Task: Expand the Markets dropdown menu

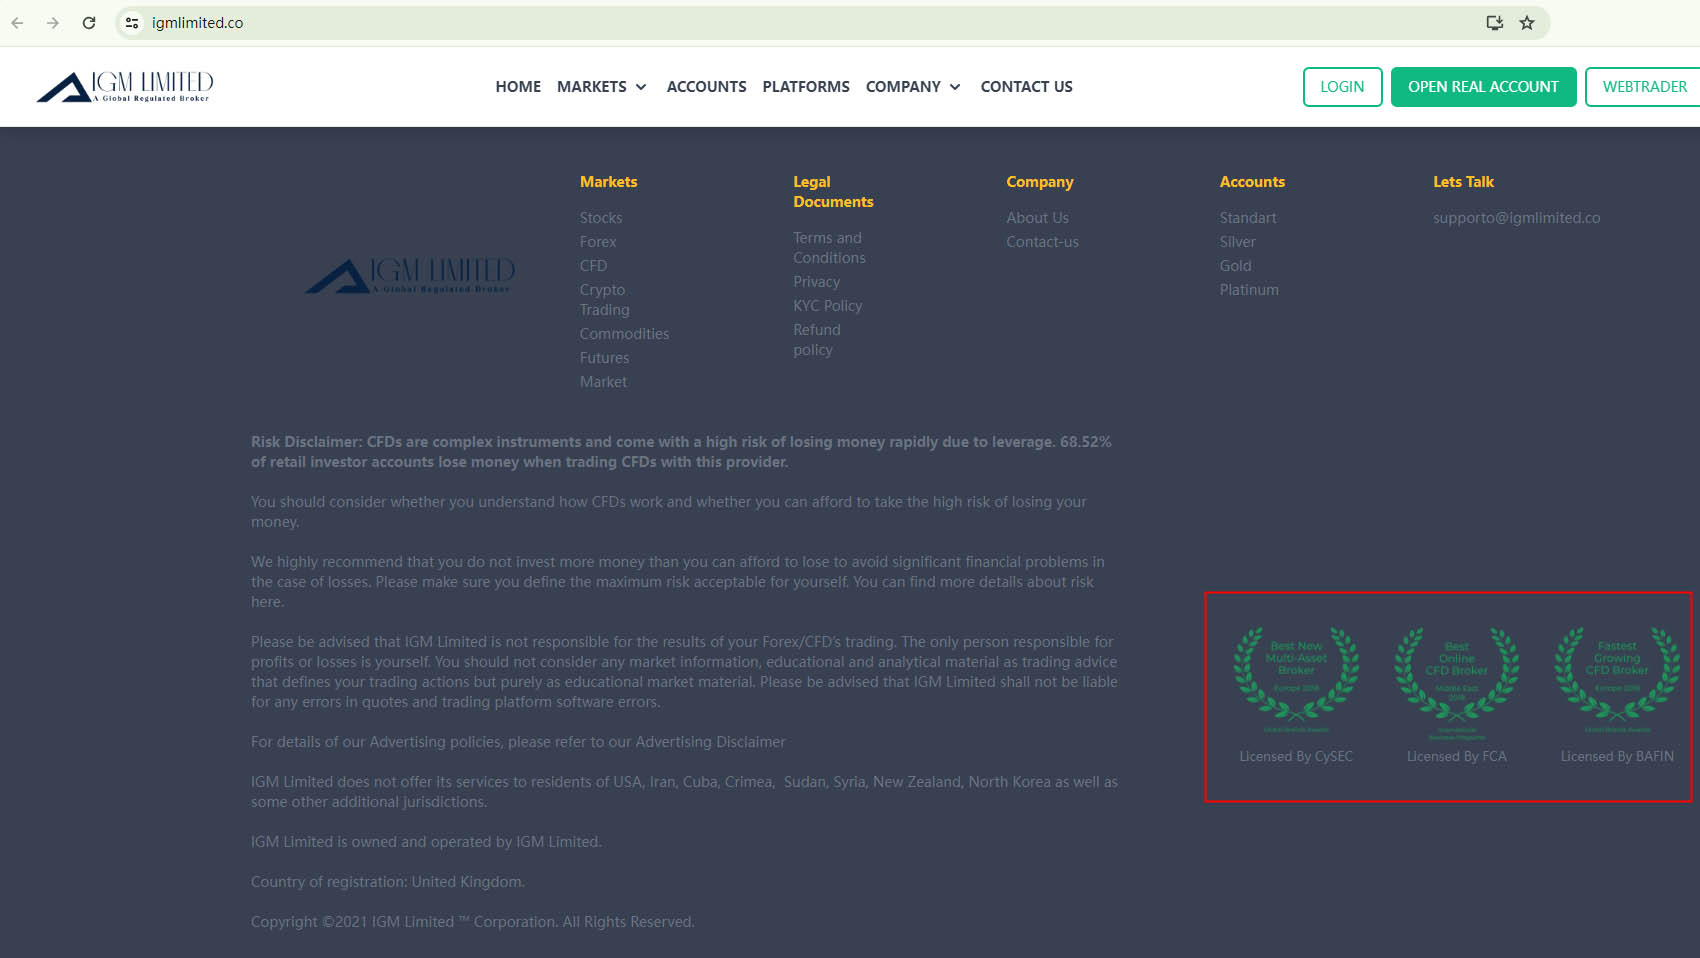Action: click(602, 87)
